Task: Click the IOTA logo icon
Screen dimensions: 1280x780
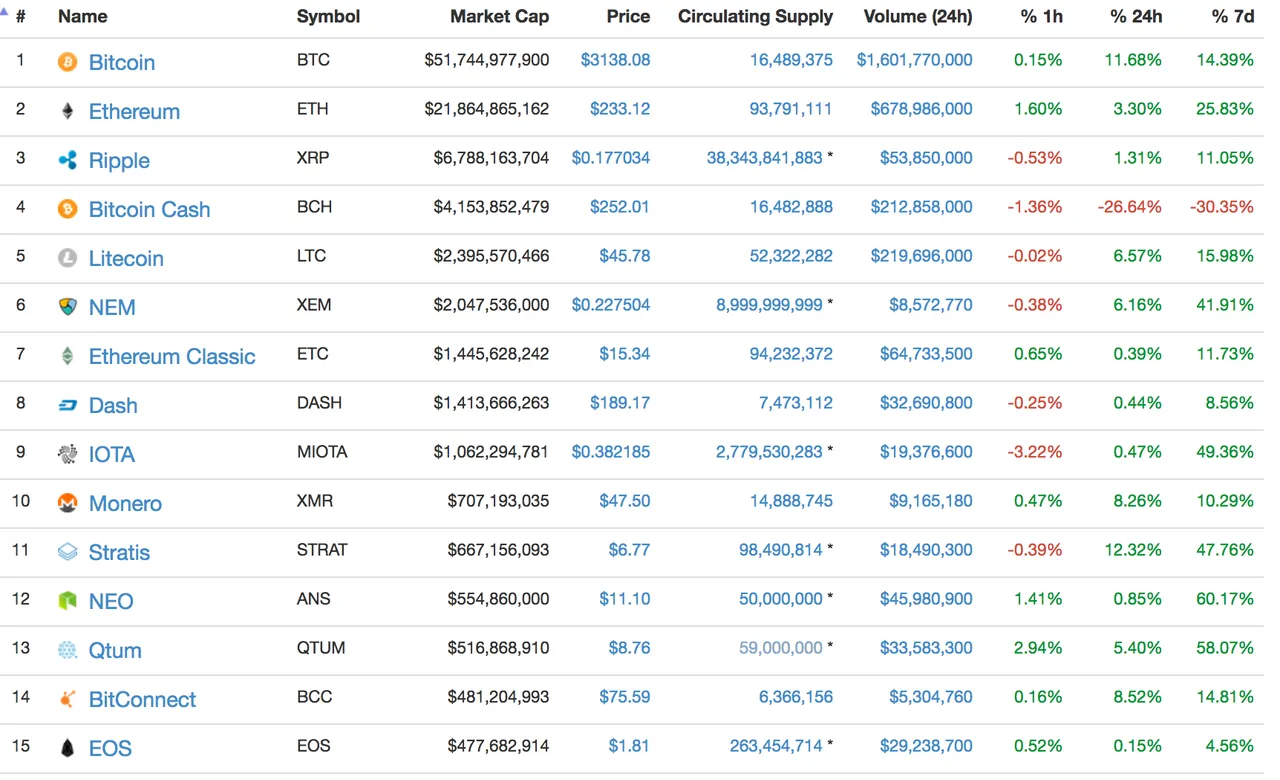Action: (x=67, y=454)
